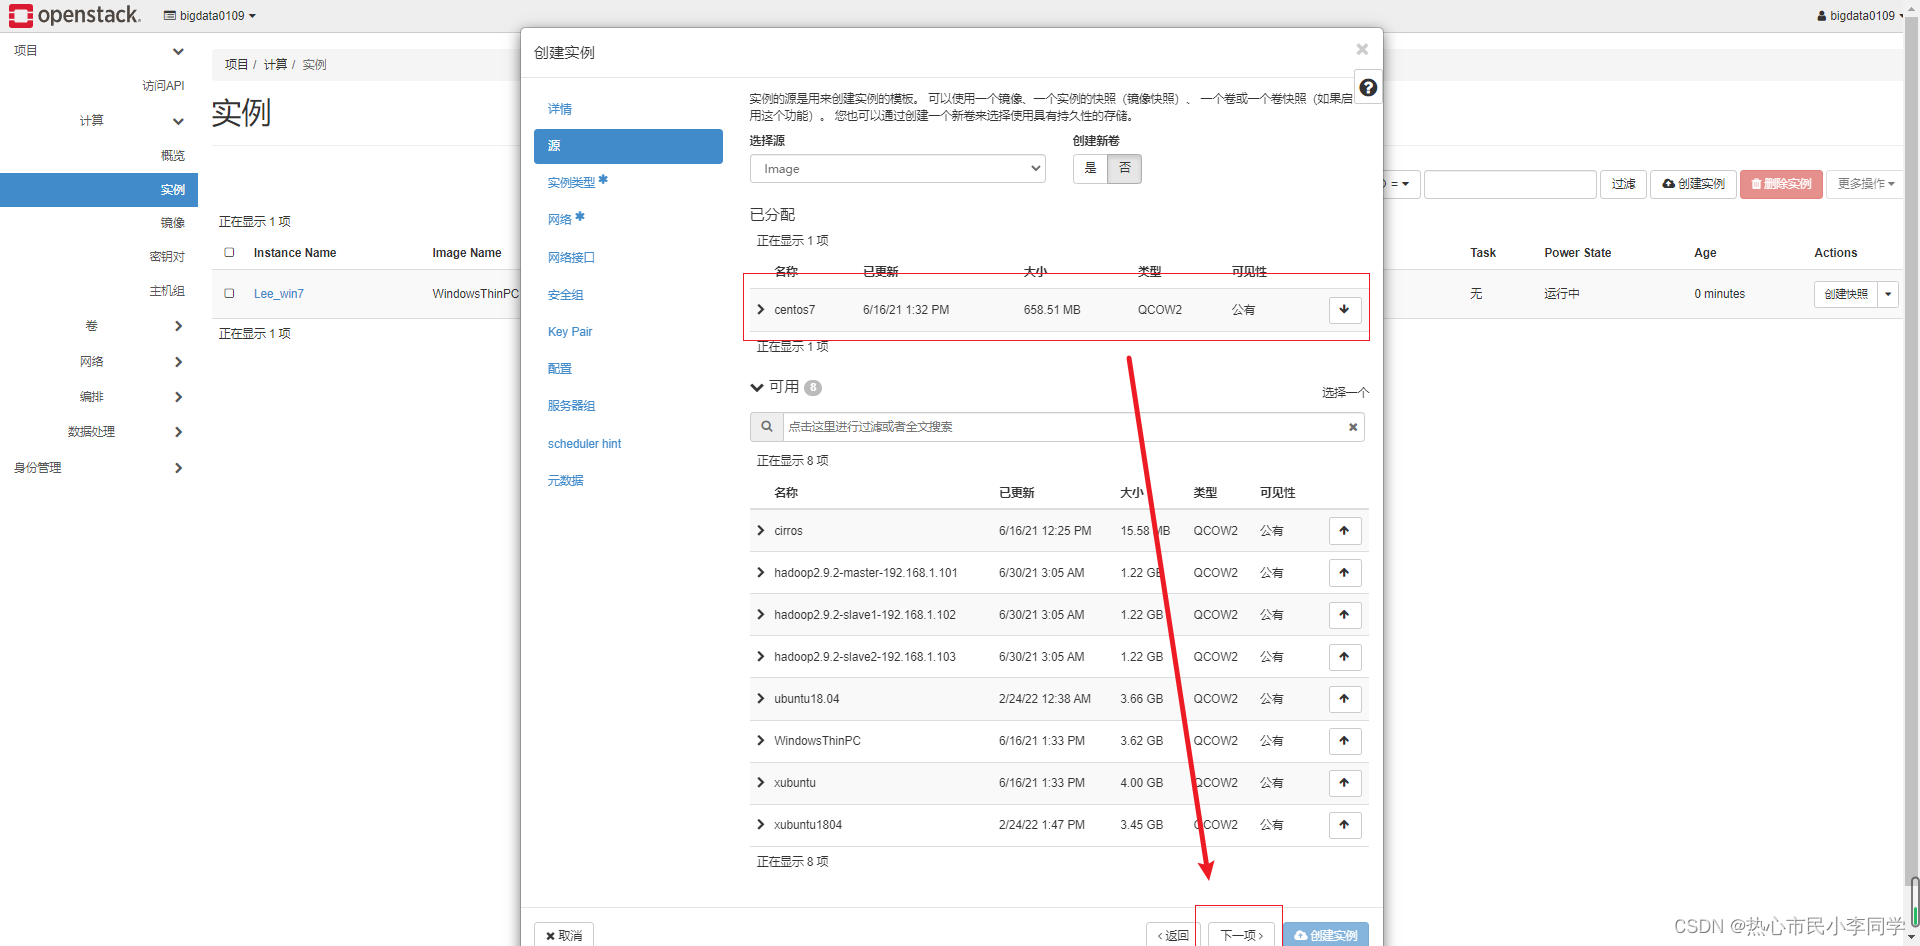This screenshot has height=946, width=1920.
Task: Click the blue 创建实例 button in dialog
Action: point(1326,935)
